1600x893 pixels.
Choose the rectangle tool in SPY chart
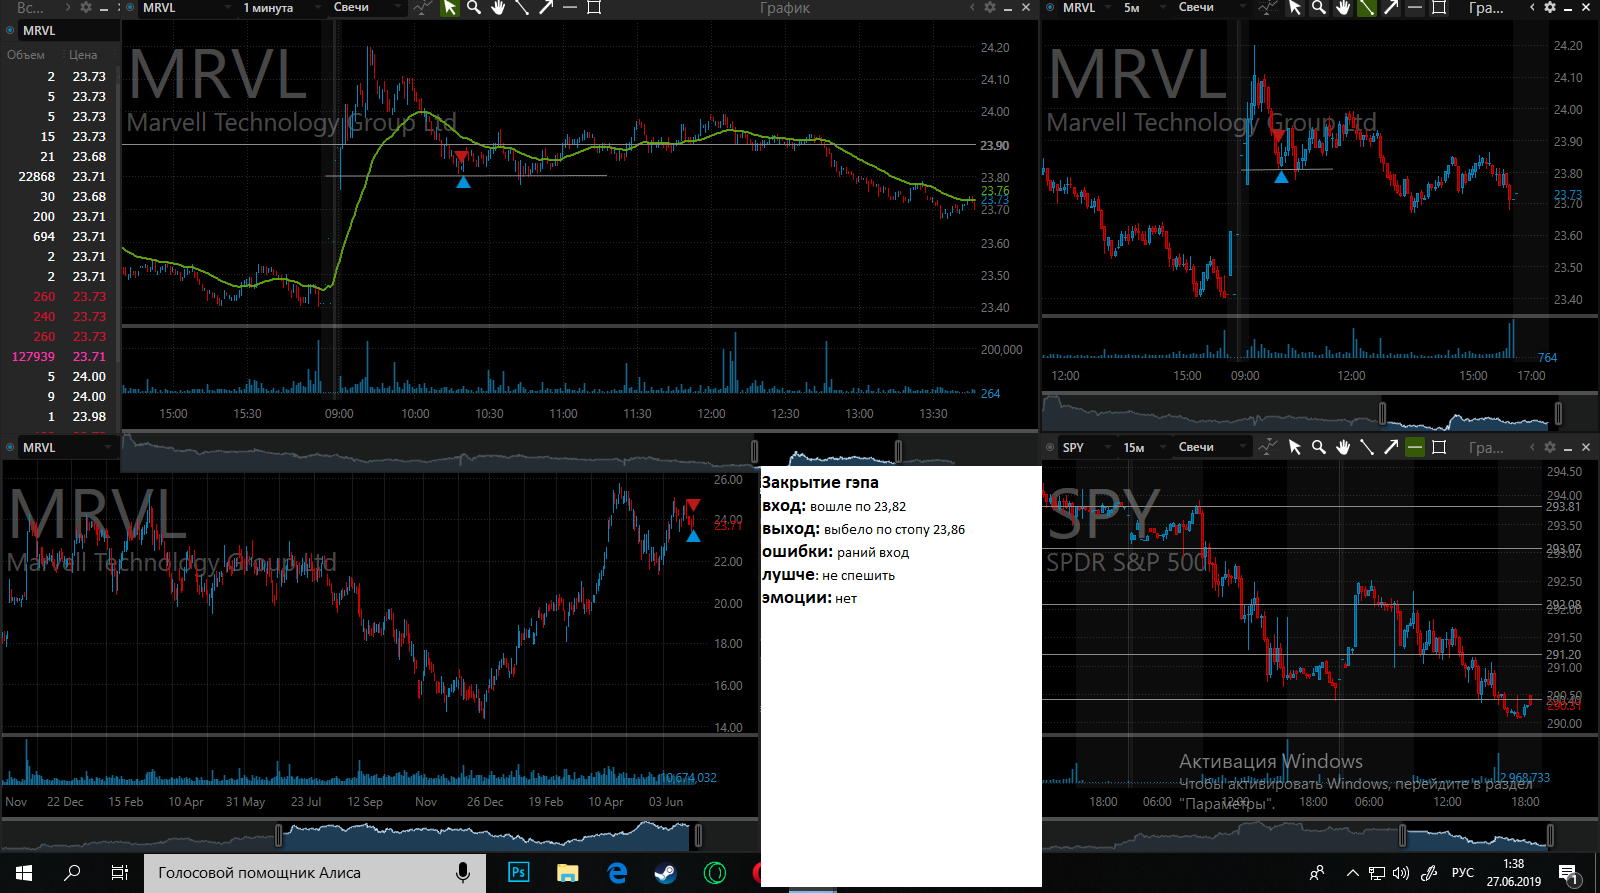pyautogui.click(x=1439, y=448)
